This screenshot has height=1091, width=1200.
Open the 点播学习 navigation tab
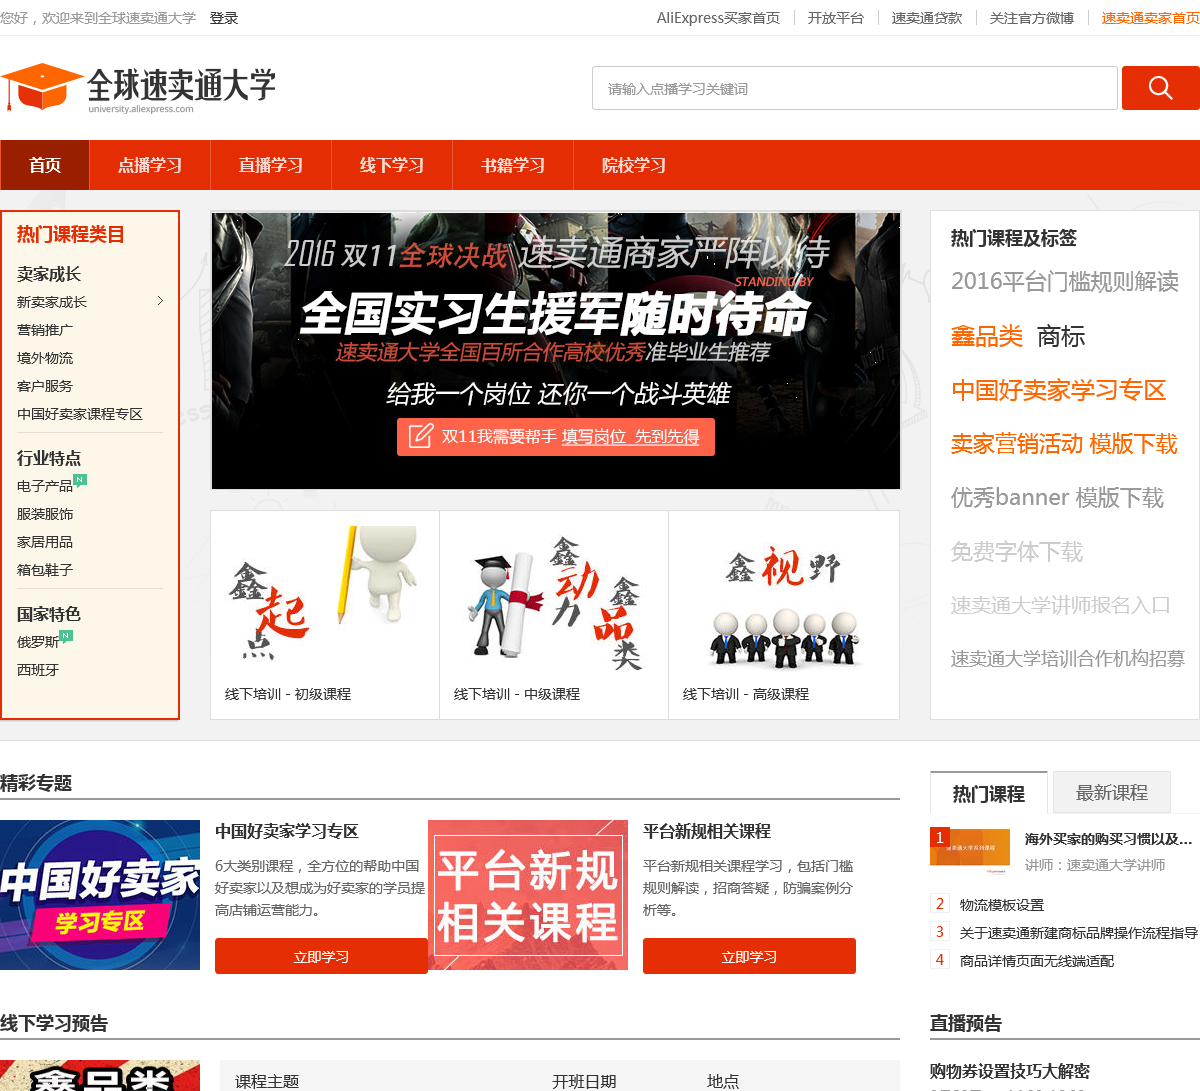(150, 165)
